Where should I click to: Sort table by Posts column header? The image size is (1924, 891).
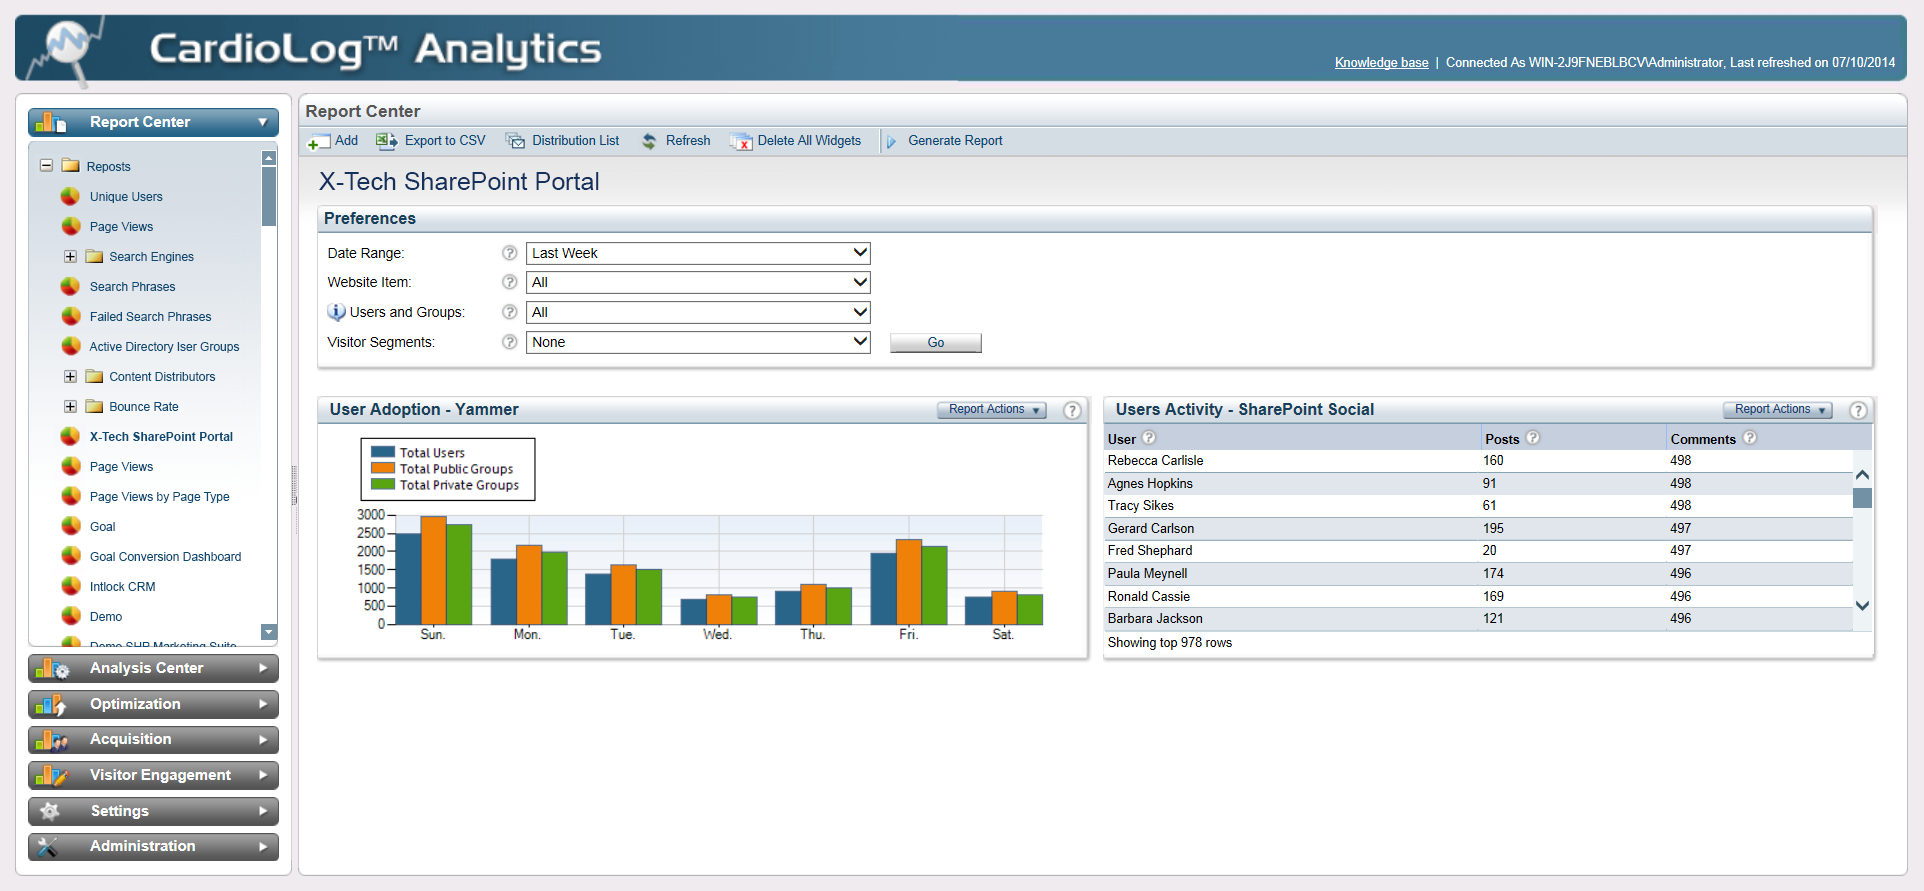(1502, 439)
